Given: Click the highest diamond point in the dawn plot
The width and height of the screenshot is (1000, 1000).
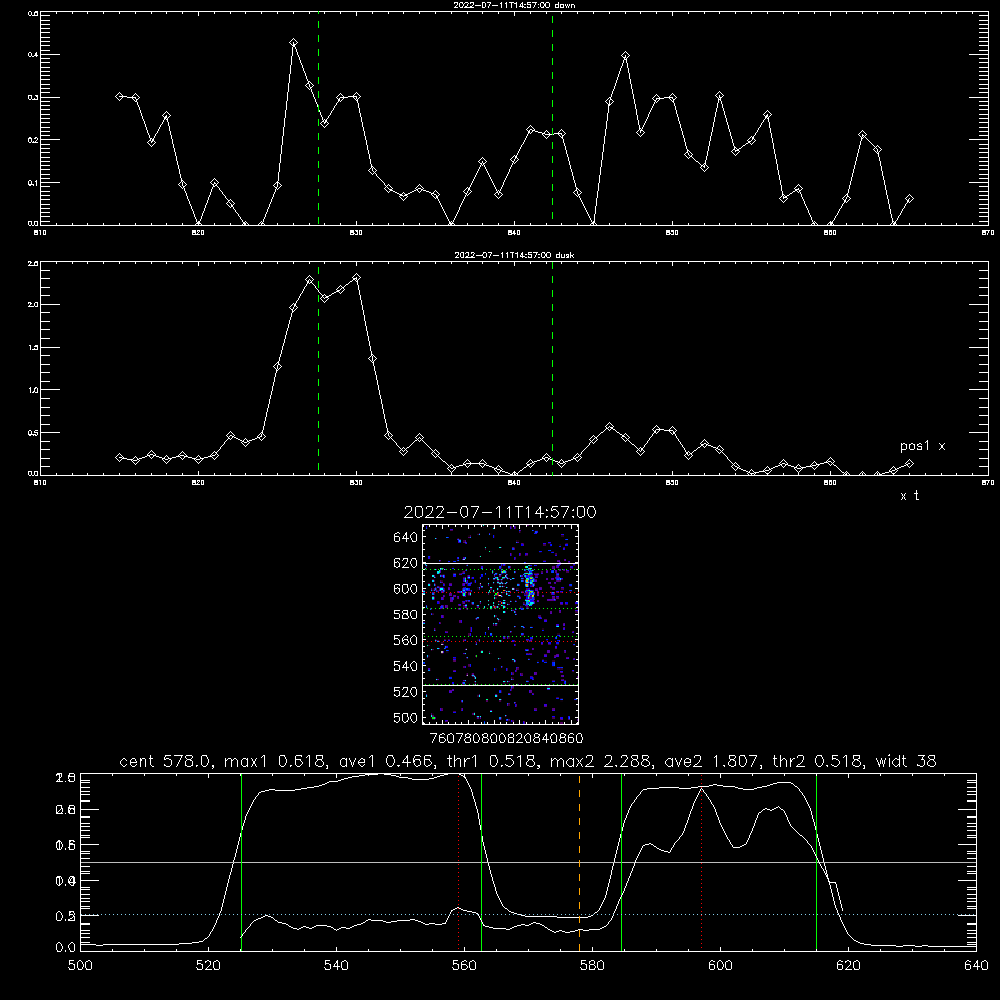Looking at the screenshot, I should pyautogui.click(x=293, y=43).
